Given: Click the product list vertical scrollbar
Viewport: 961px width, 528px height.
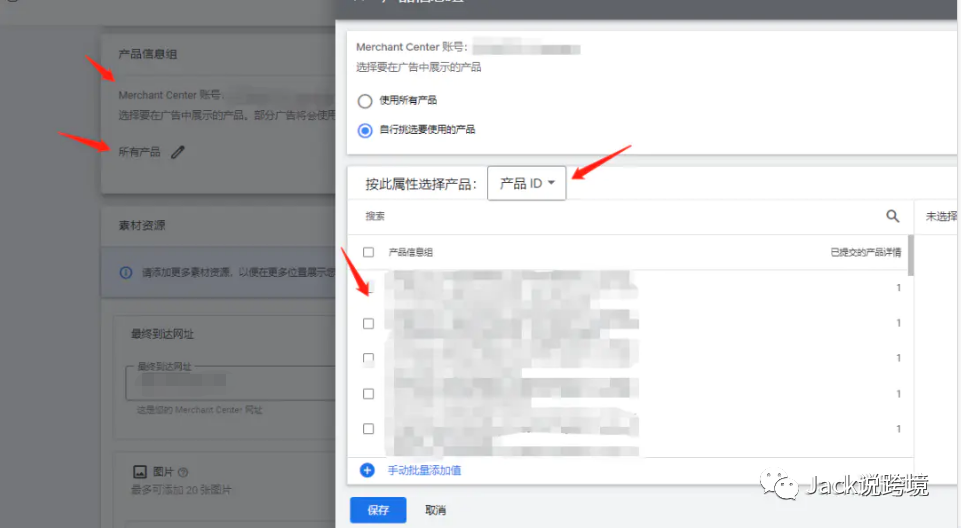Looking at the screenshot, I should [910, 256].
